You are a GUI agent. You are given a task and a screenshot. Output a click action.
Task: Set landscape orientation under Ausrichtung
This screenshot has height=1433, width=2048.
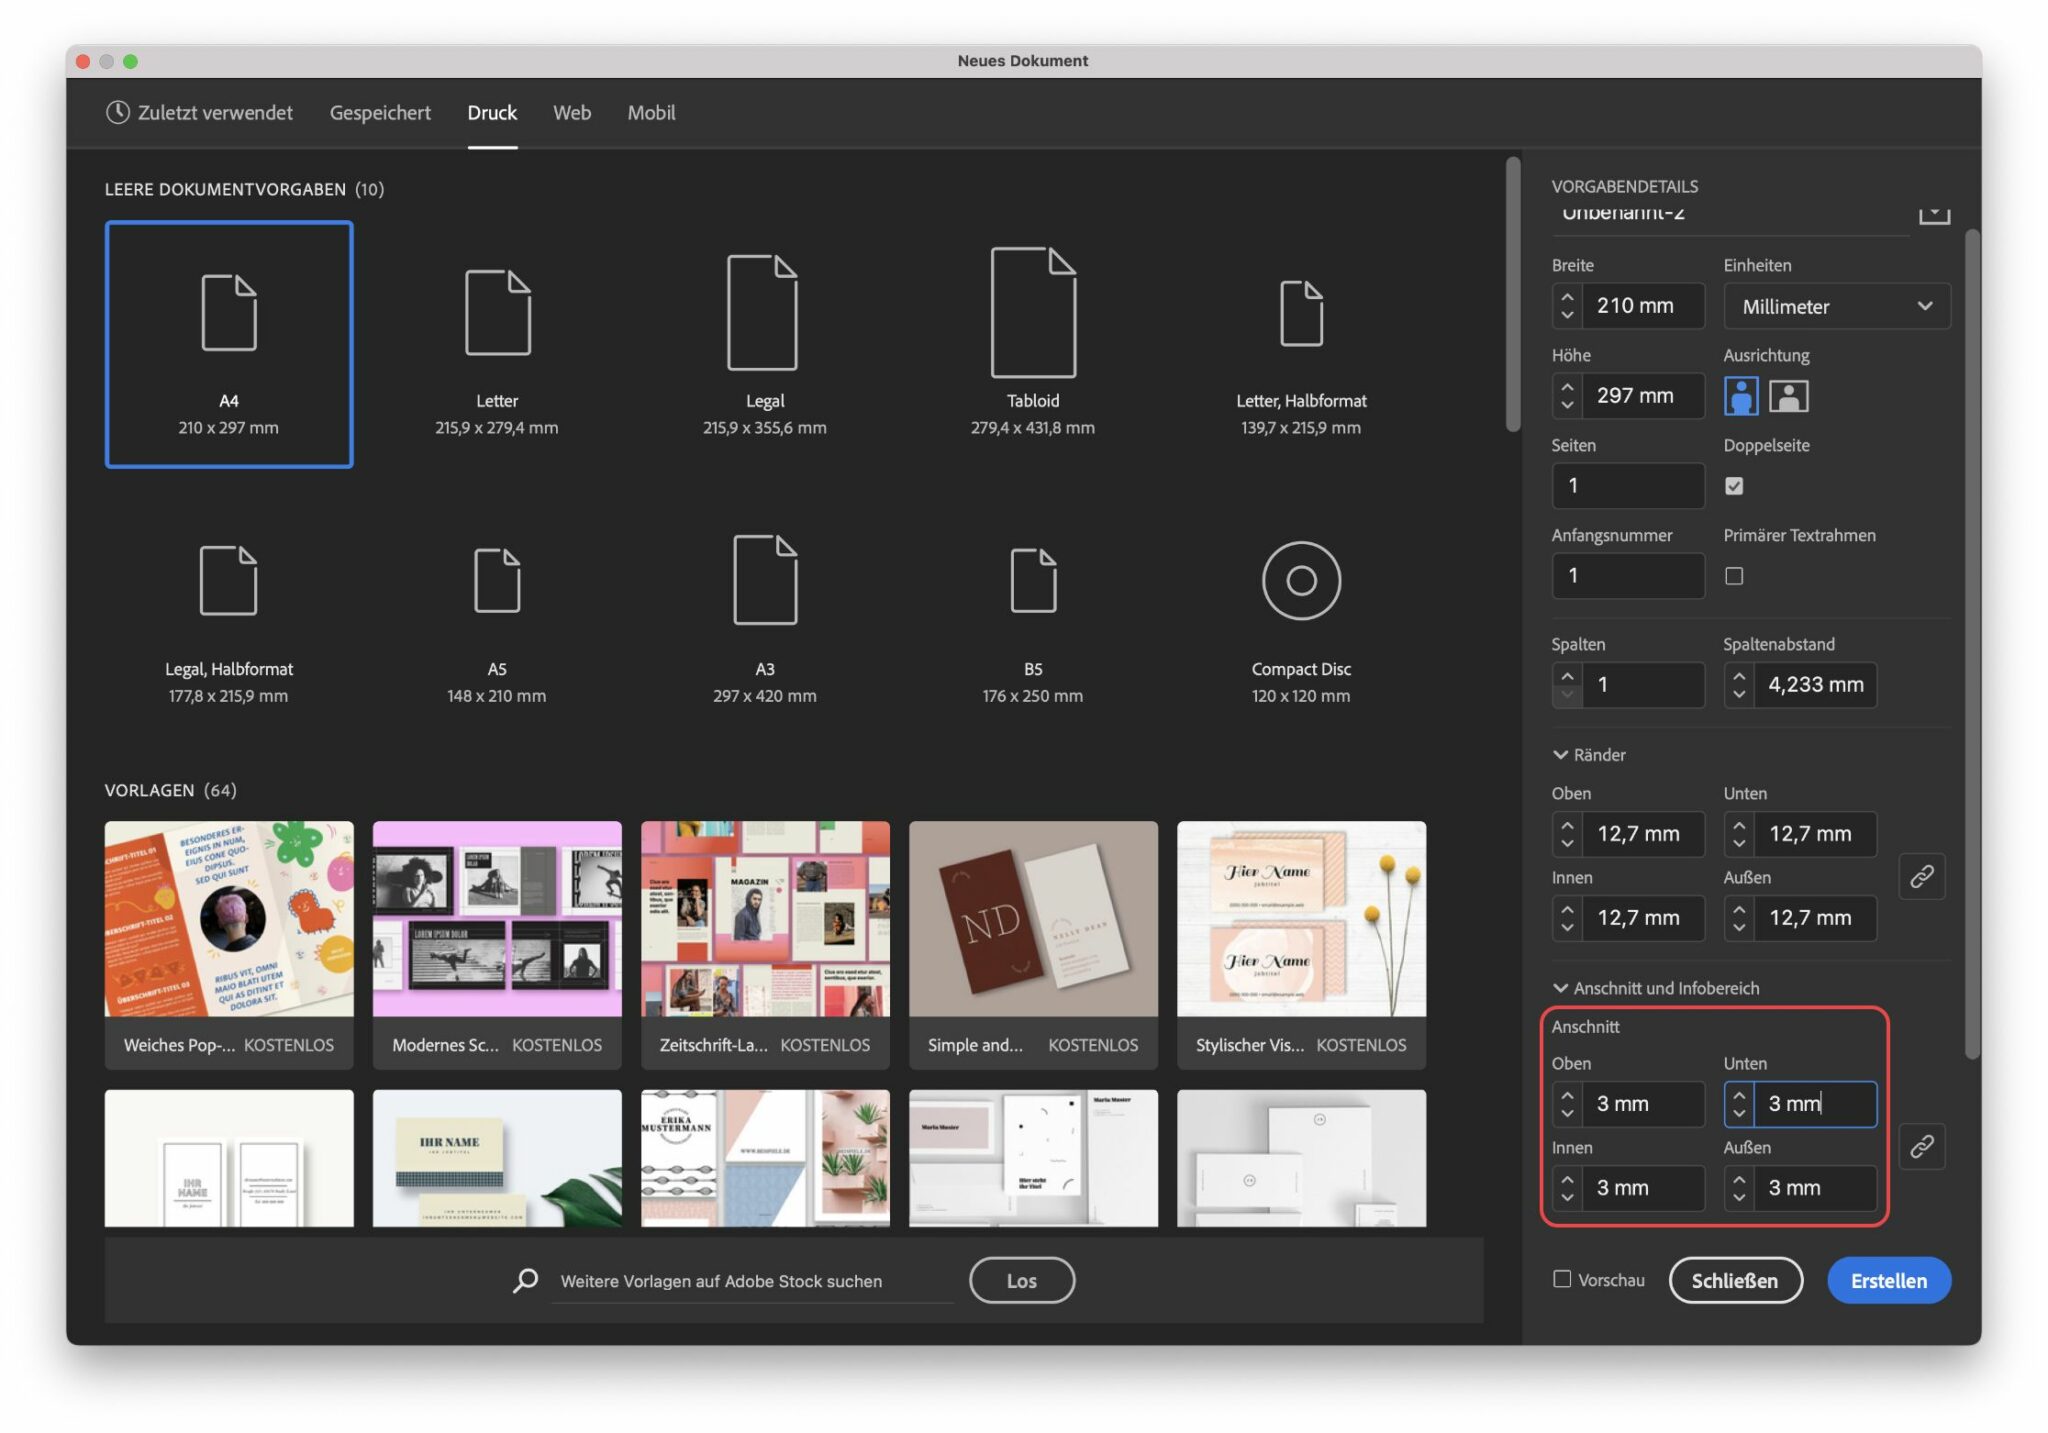tap(1789, 396)
